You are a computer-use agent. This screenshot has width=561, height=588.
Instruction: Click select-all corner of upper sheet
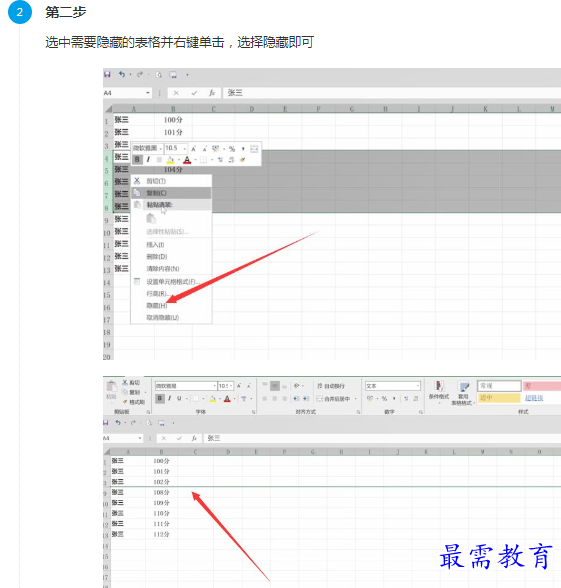coord(108,109)
